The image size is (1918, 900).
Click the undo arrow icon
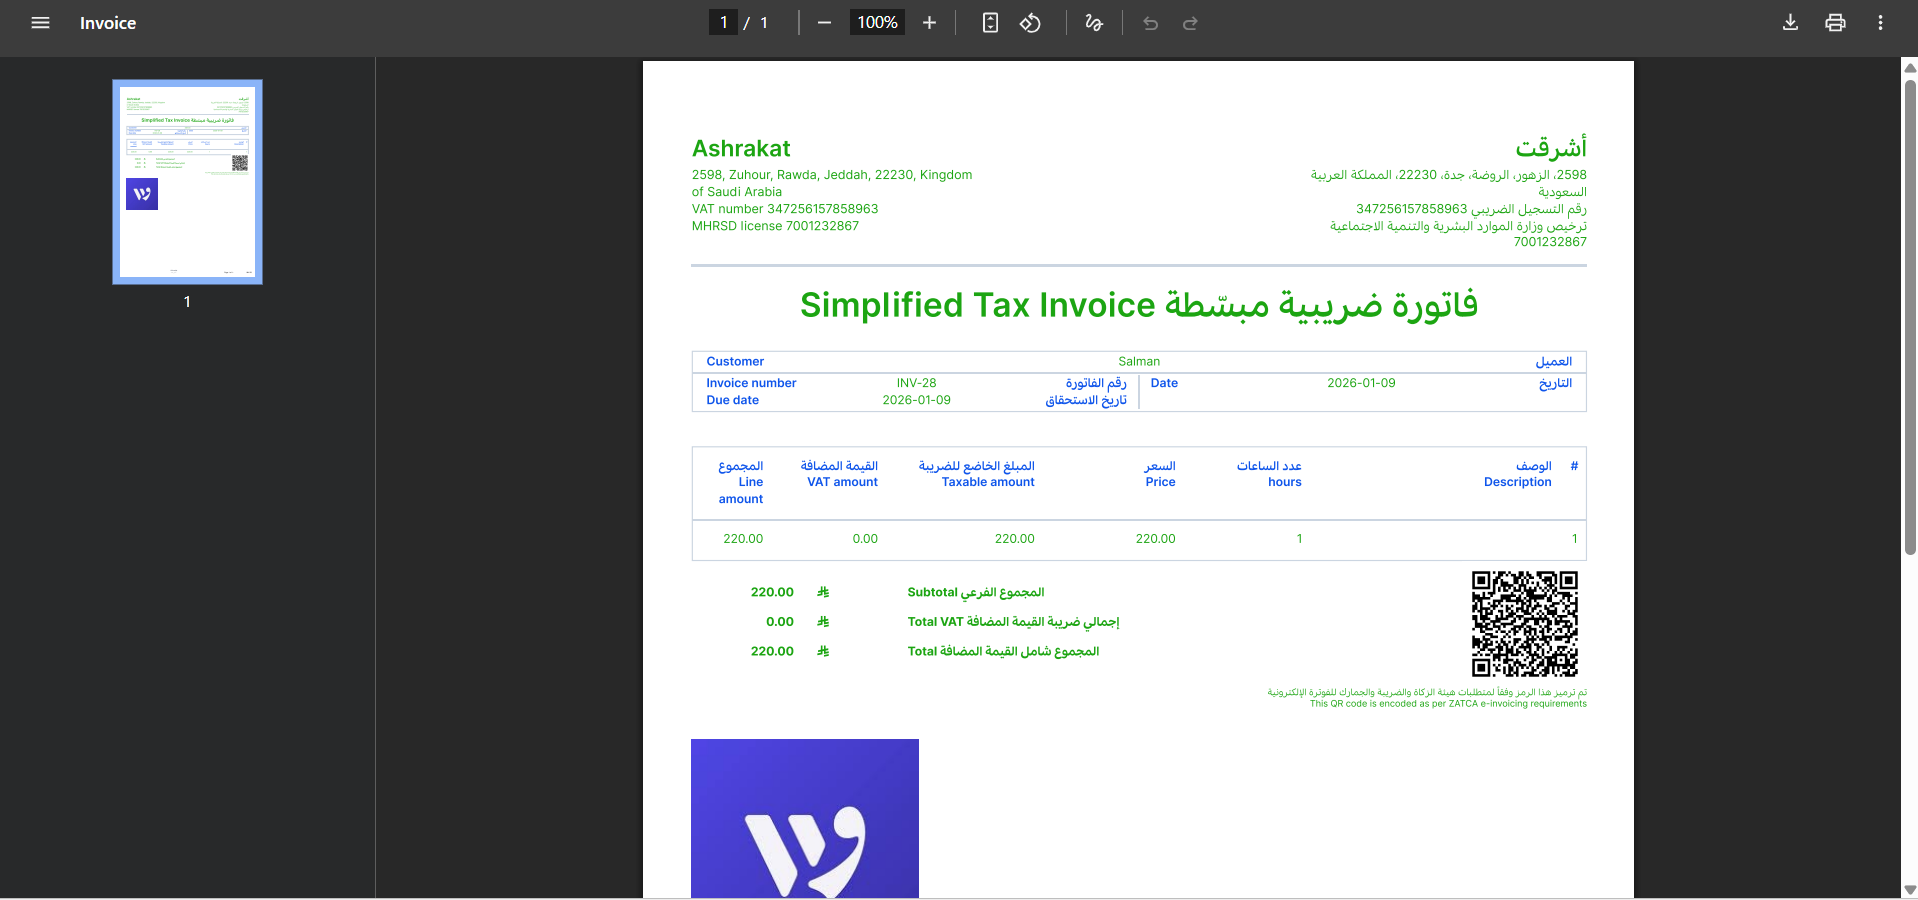[x=1150, y=23]
